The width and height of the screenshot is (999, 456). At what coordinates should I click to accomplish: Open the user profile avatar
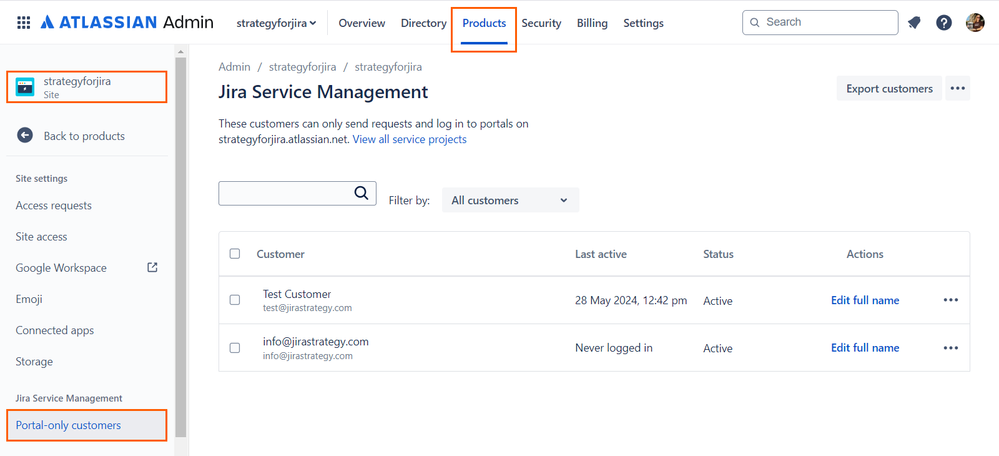[975, 23]
